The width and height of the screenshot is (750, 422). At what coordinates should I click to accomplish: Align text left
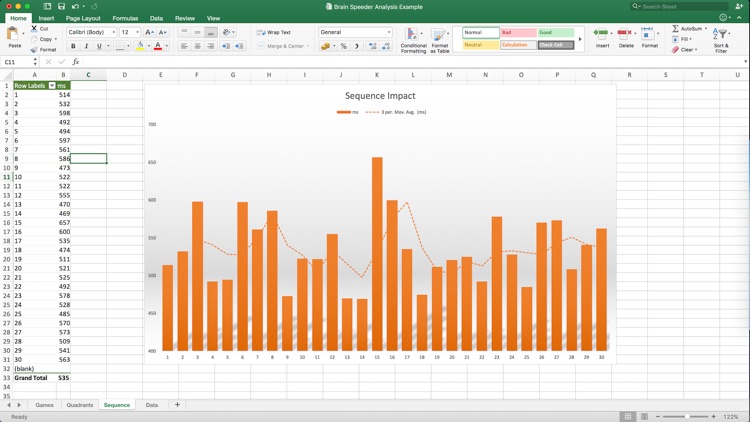[184, 46]
